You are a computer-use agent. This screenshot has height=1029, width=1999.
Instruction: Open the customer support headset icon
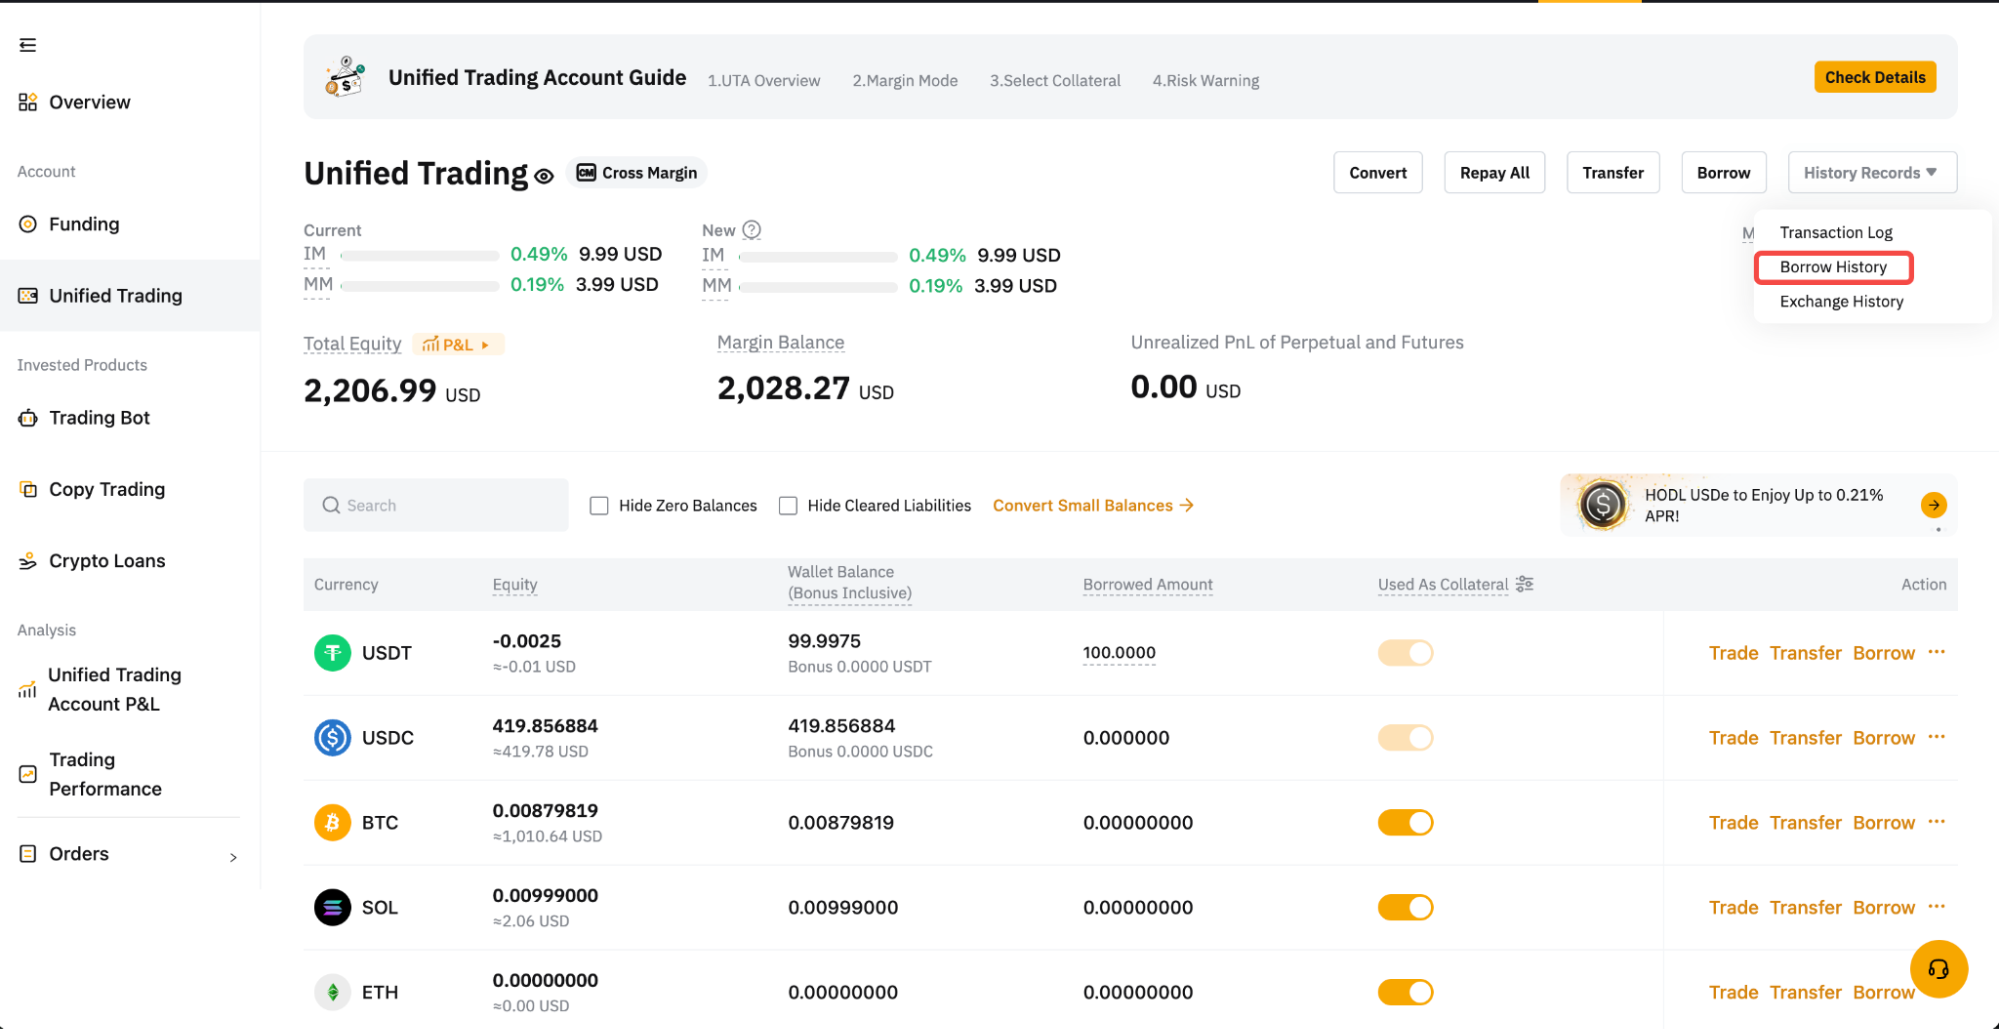[x=1938, y=969]
